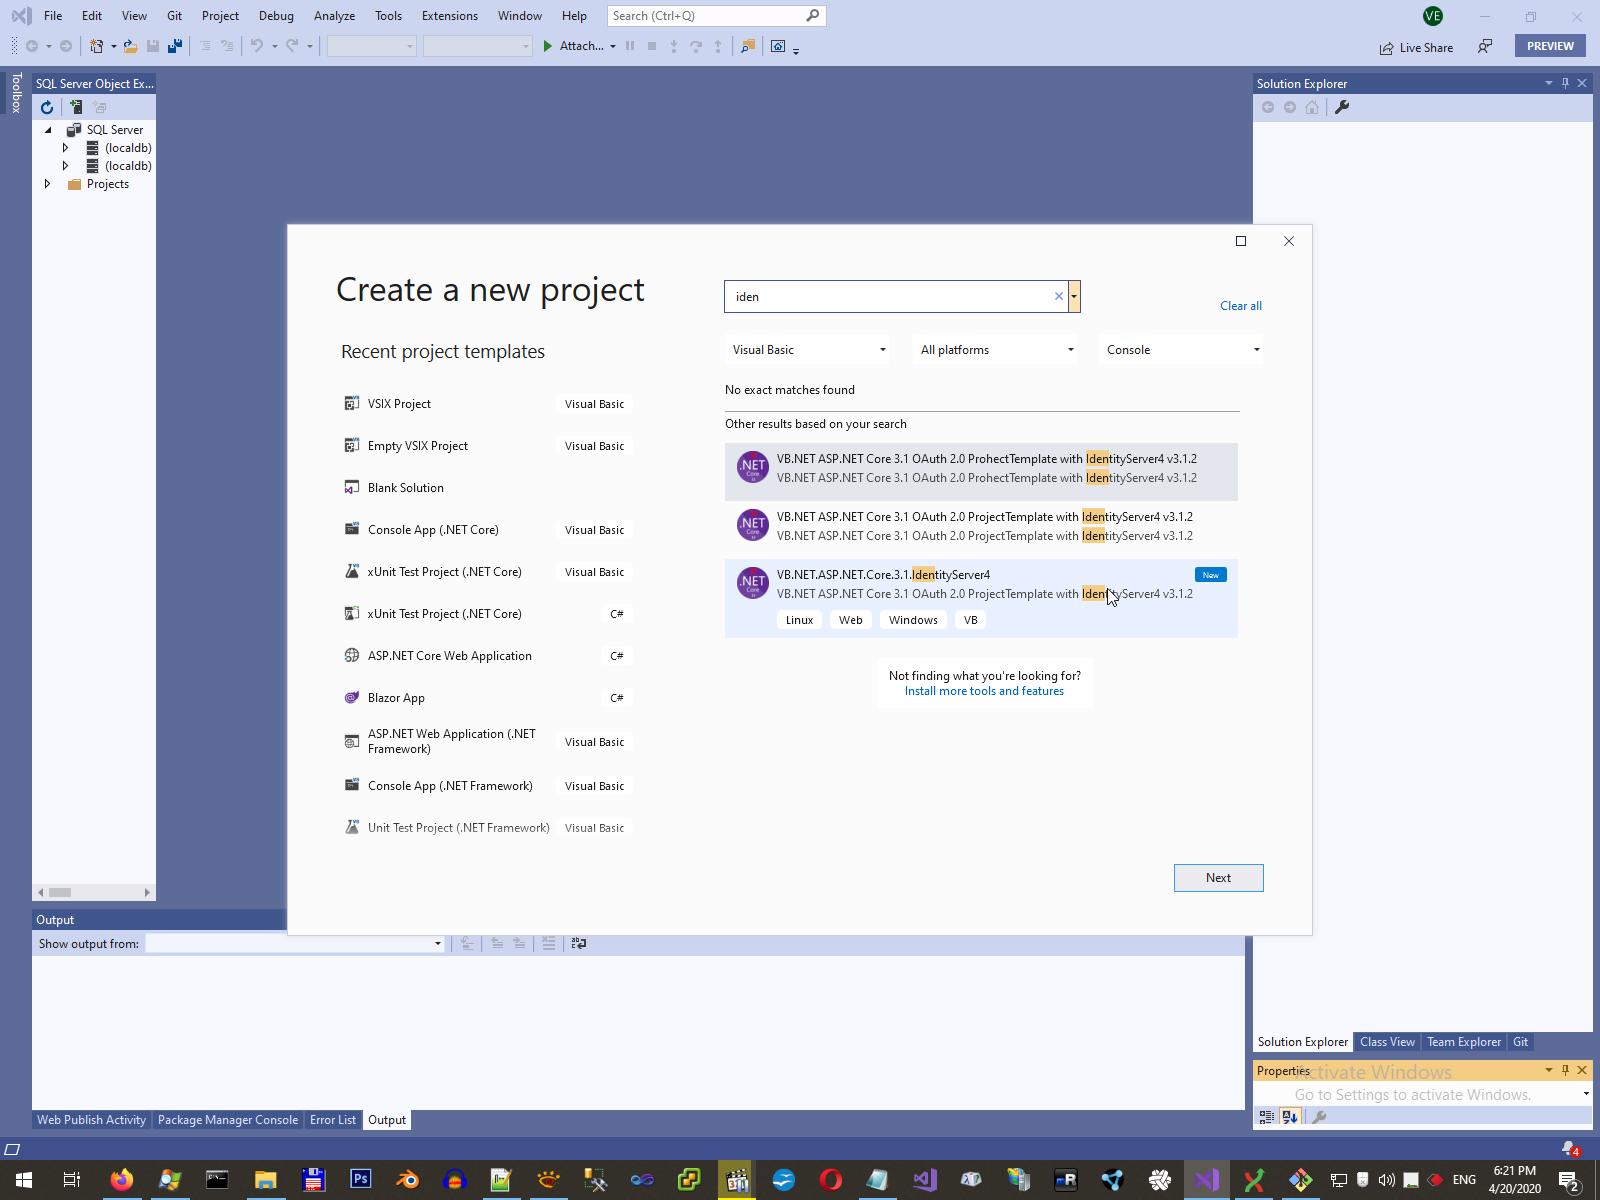Click the Search (Ctrl+Q) box
Screen dimensions: 1600x1200
(716, 16)
